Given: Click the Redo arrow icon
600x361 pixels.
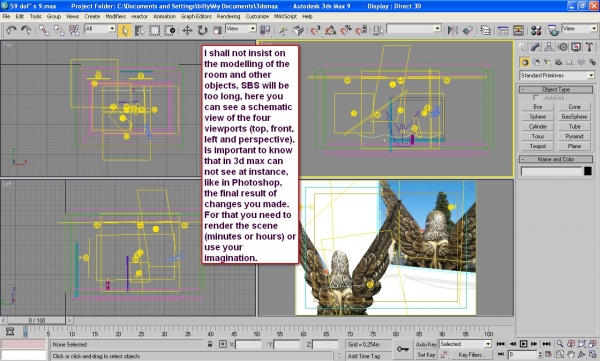Looking at the screenshot, I should 26,30.
